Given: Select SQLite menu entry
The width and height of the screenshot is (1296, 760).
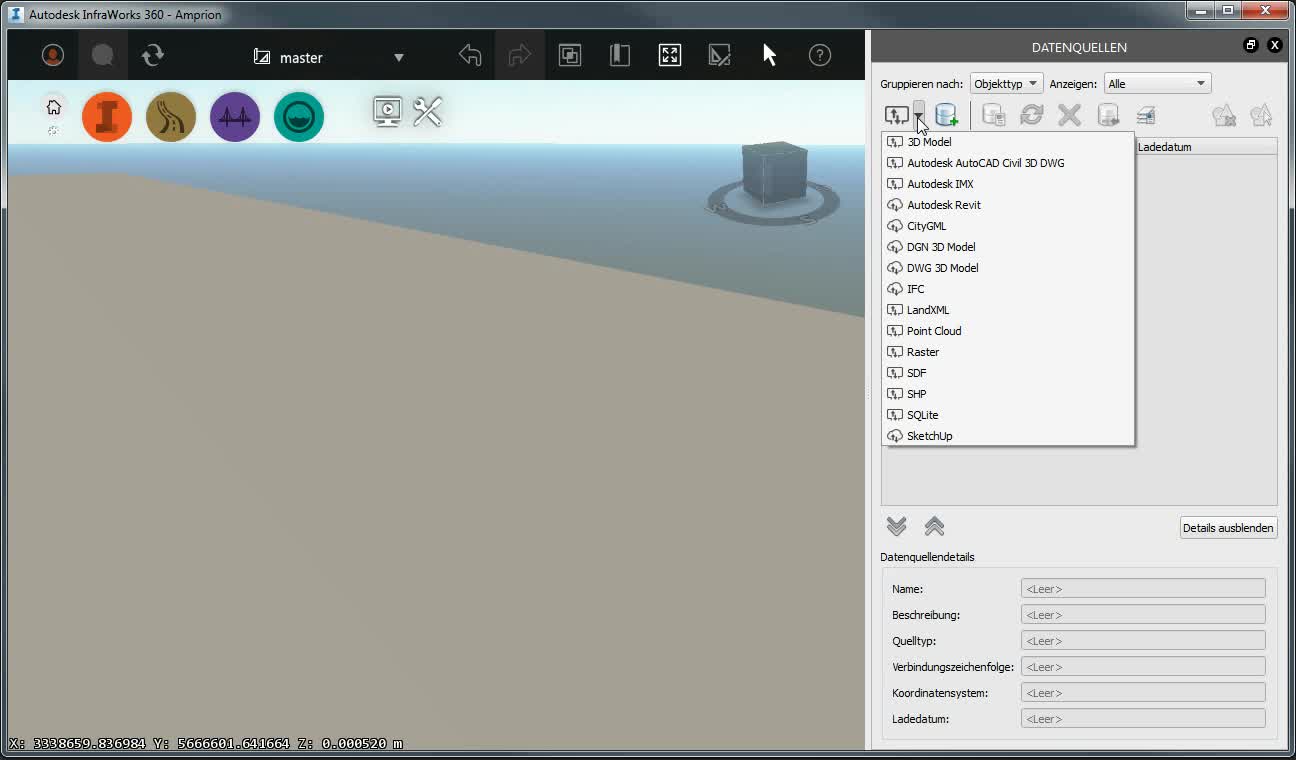Looking at the screenshot, I should point(1008,415).
